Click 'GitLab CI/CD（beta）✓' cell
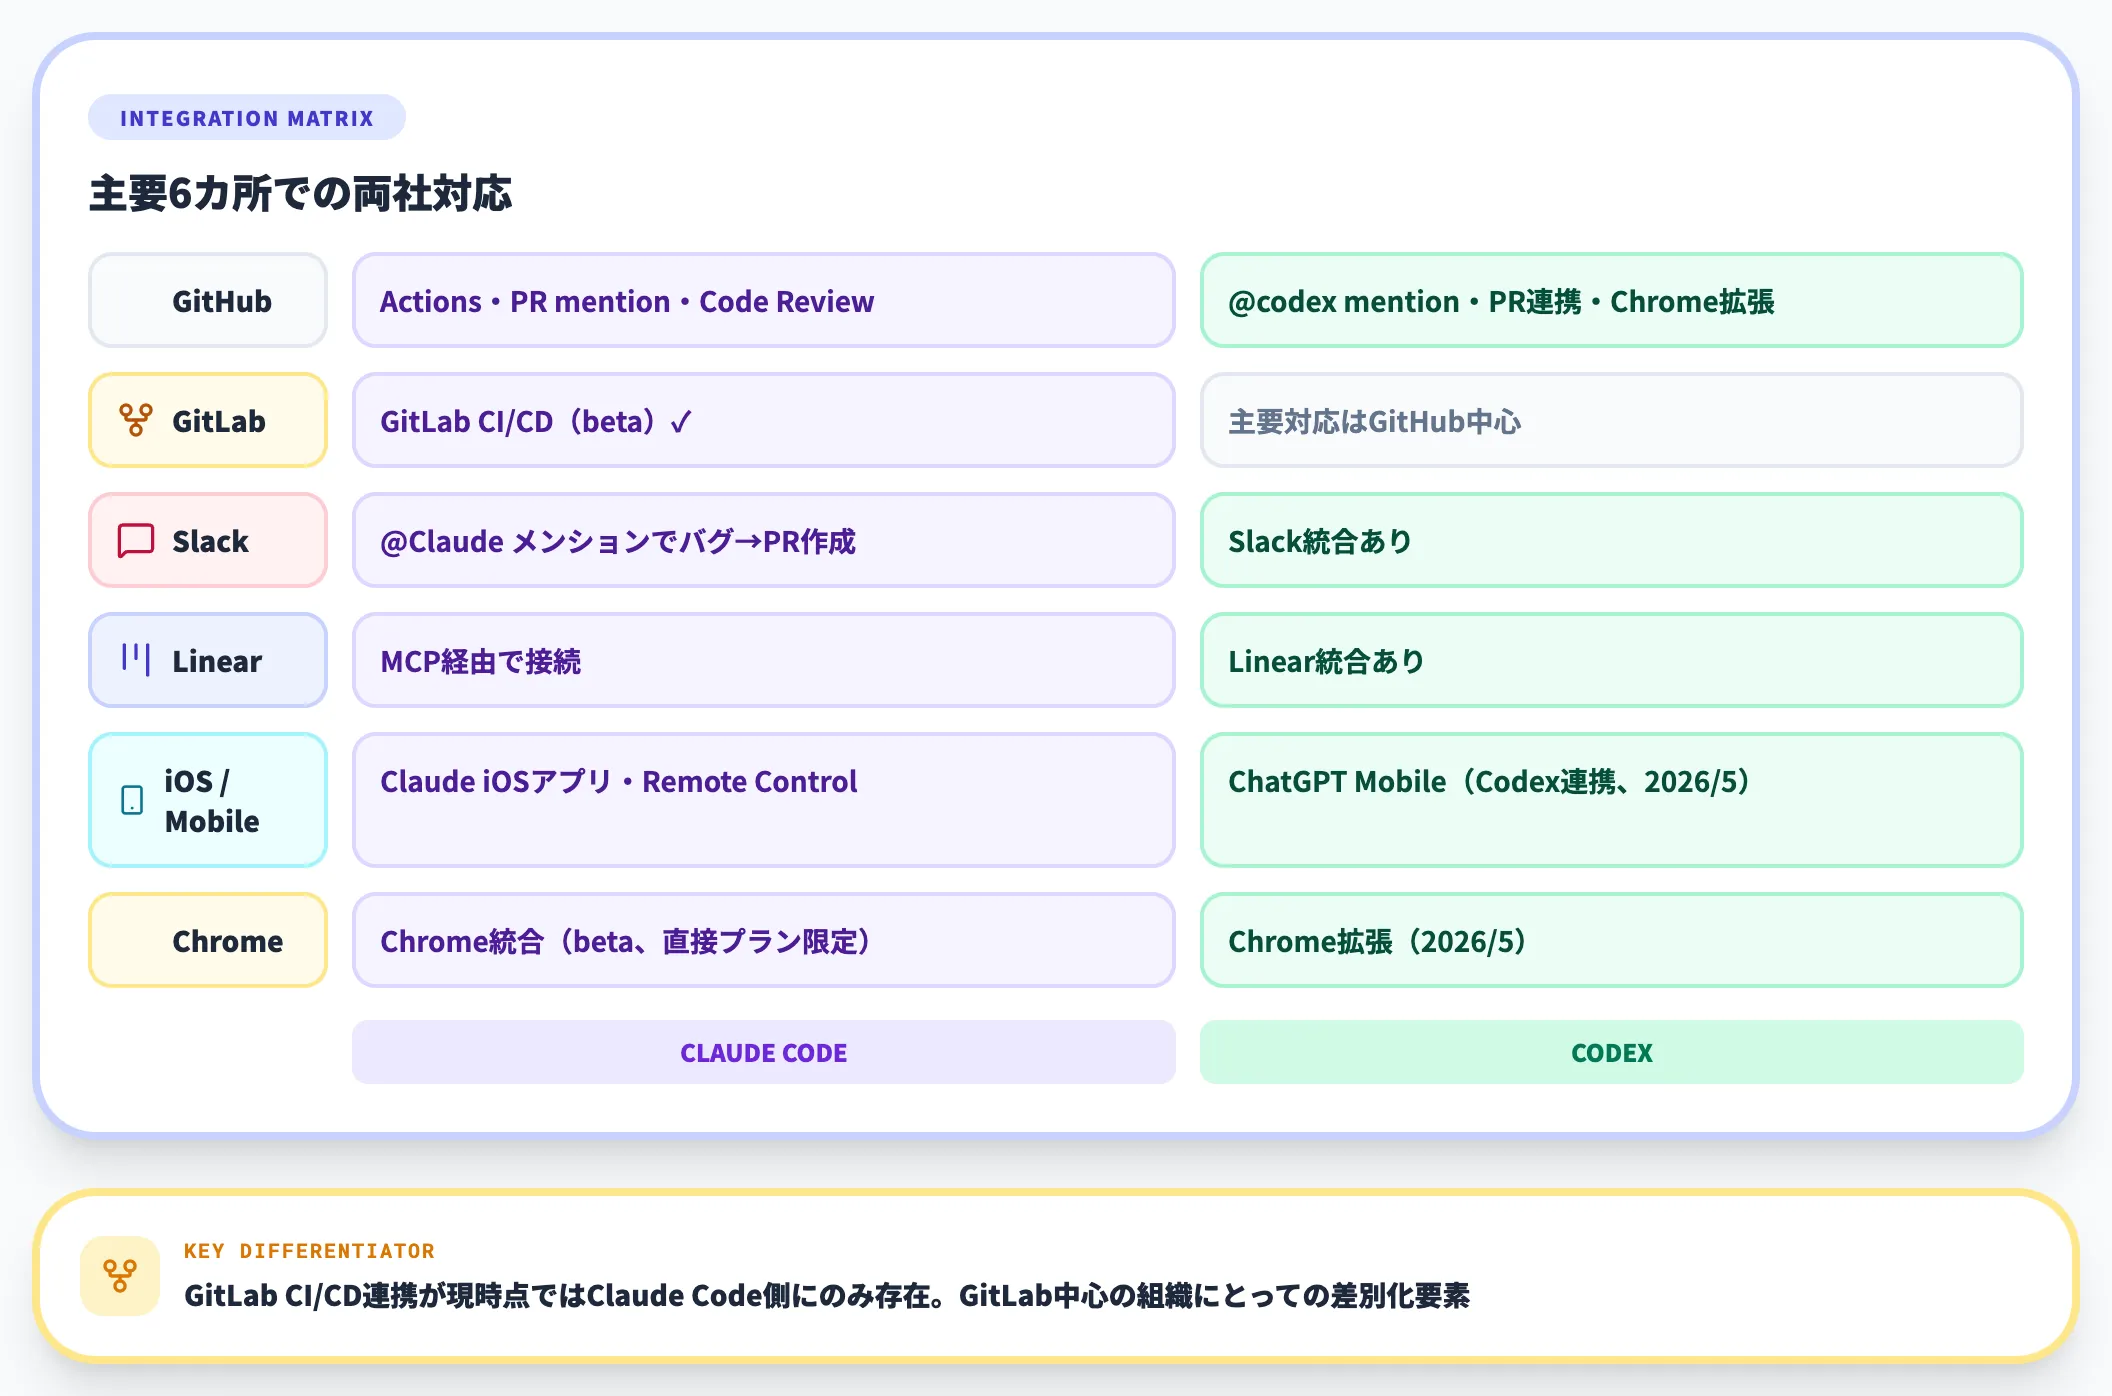 point(764,420)
